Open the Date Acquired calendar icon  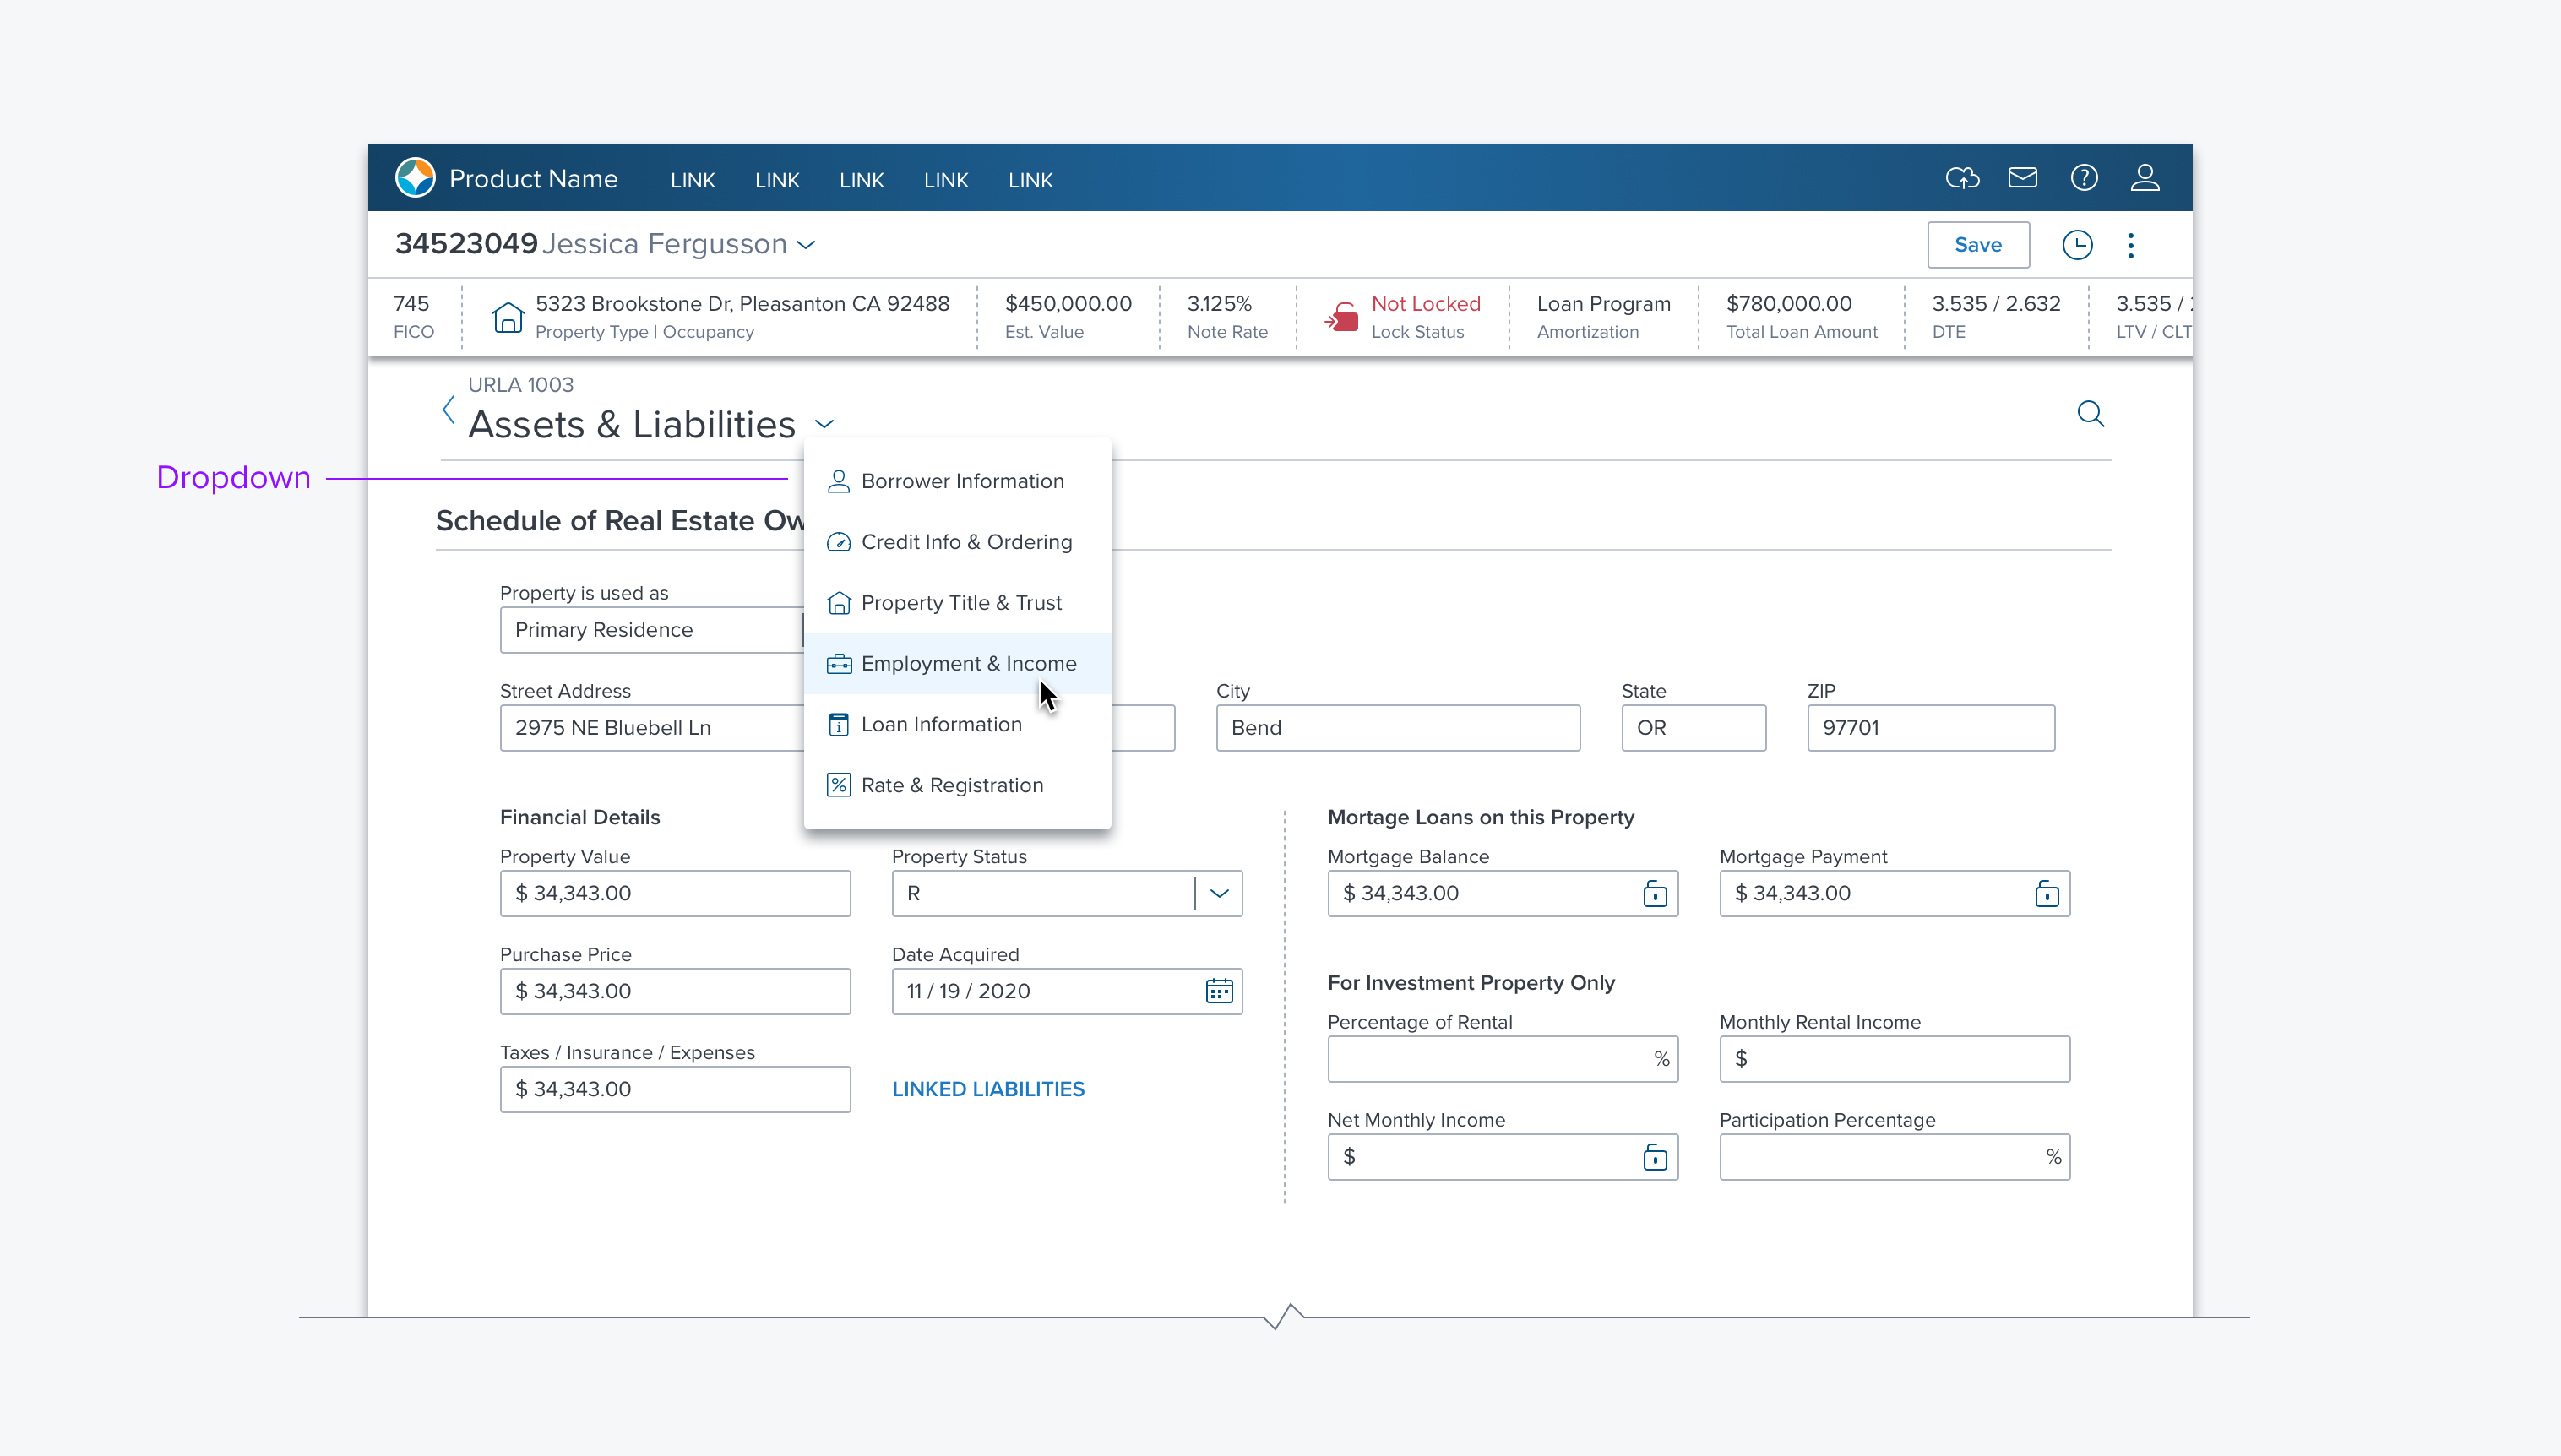tap(1219, 991)
